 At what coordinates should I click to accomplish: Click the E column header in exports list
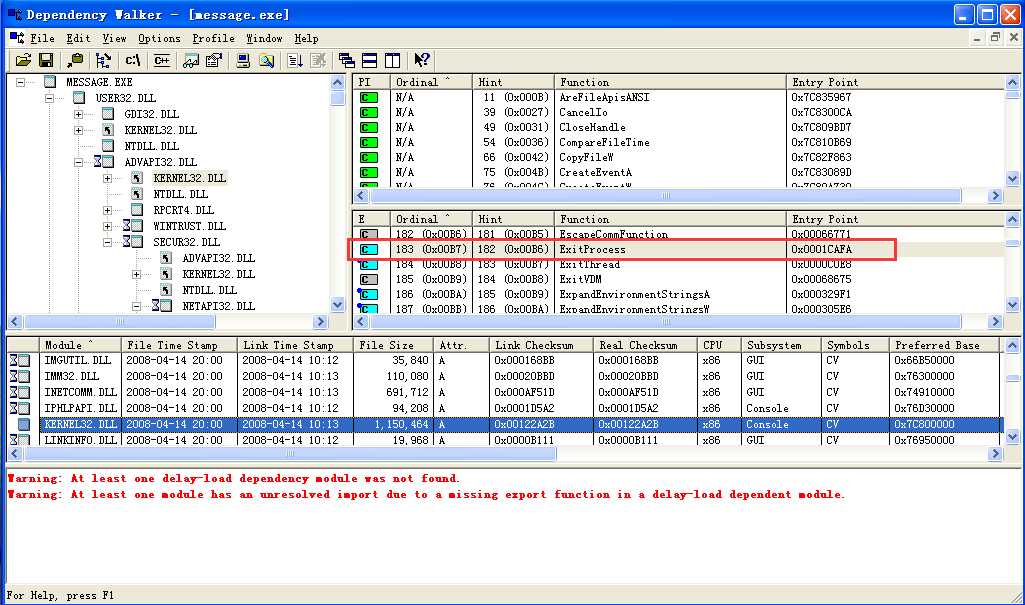371,219
